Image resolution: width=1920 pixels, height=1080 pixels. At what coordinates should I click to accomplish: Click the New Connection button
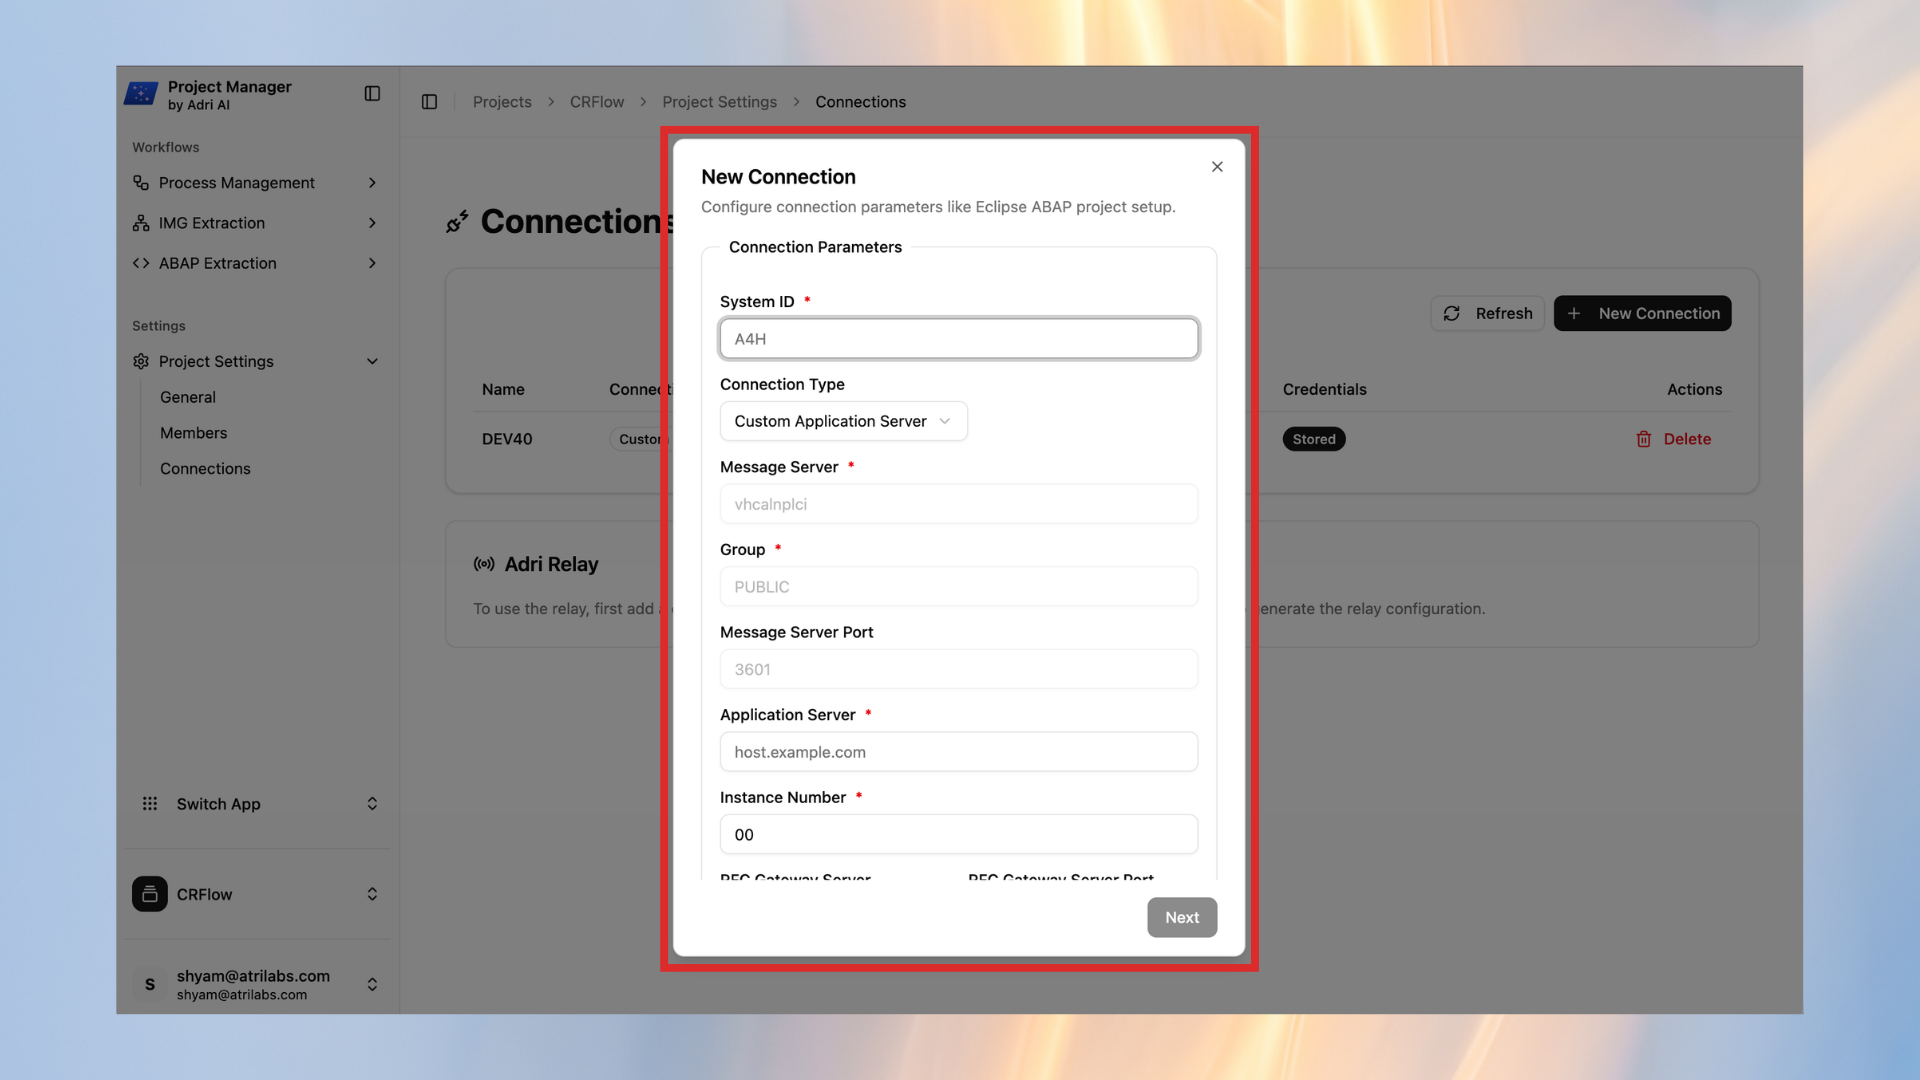coord(1642,313)
